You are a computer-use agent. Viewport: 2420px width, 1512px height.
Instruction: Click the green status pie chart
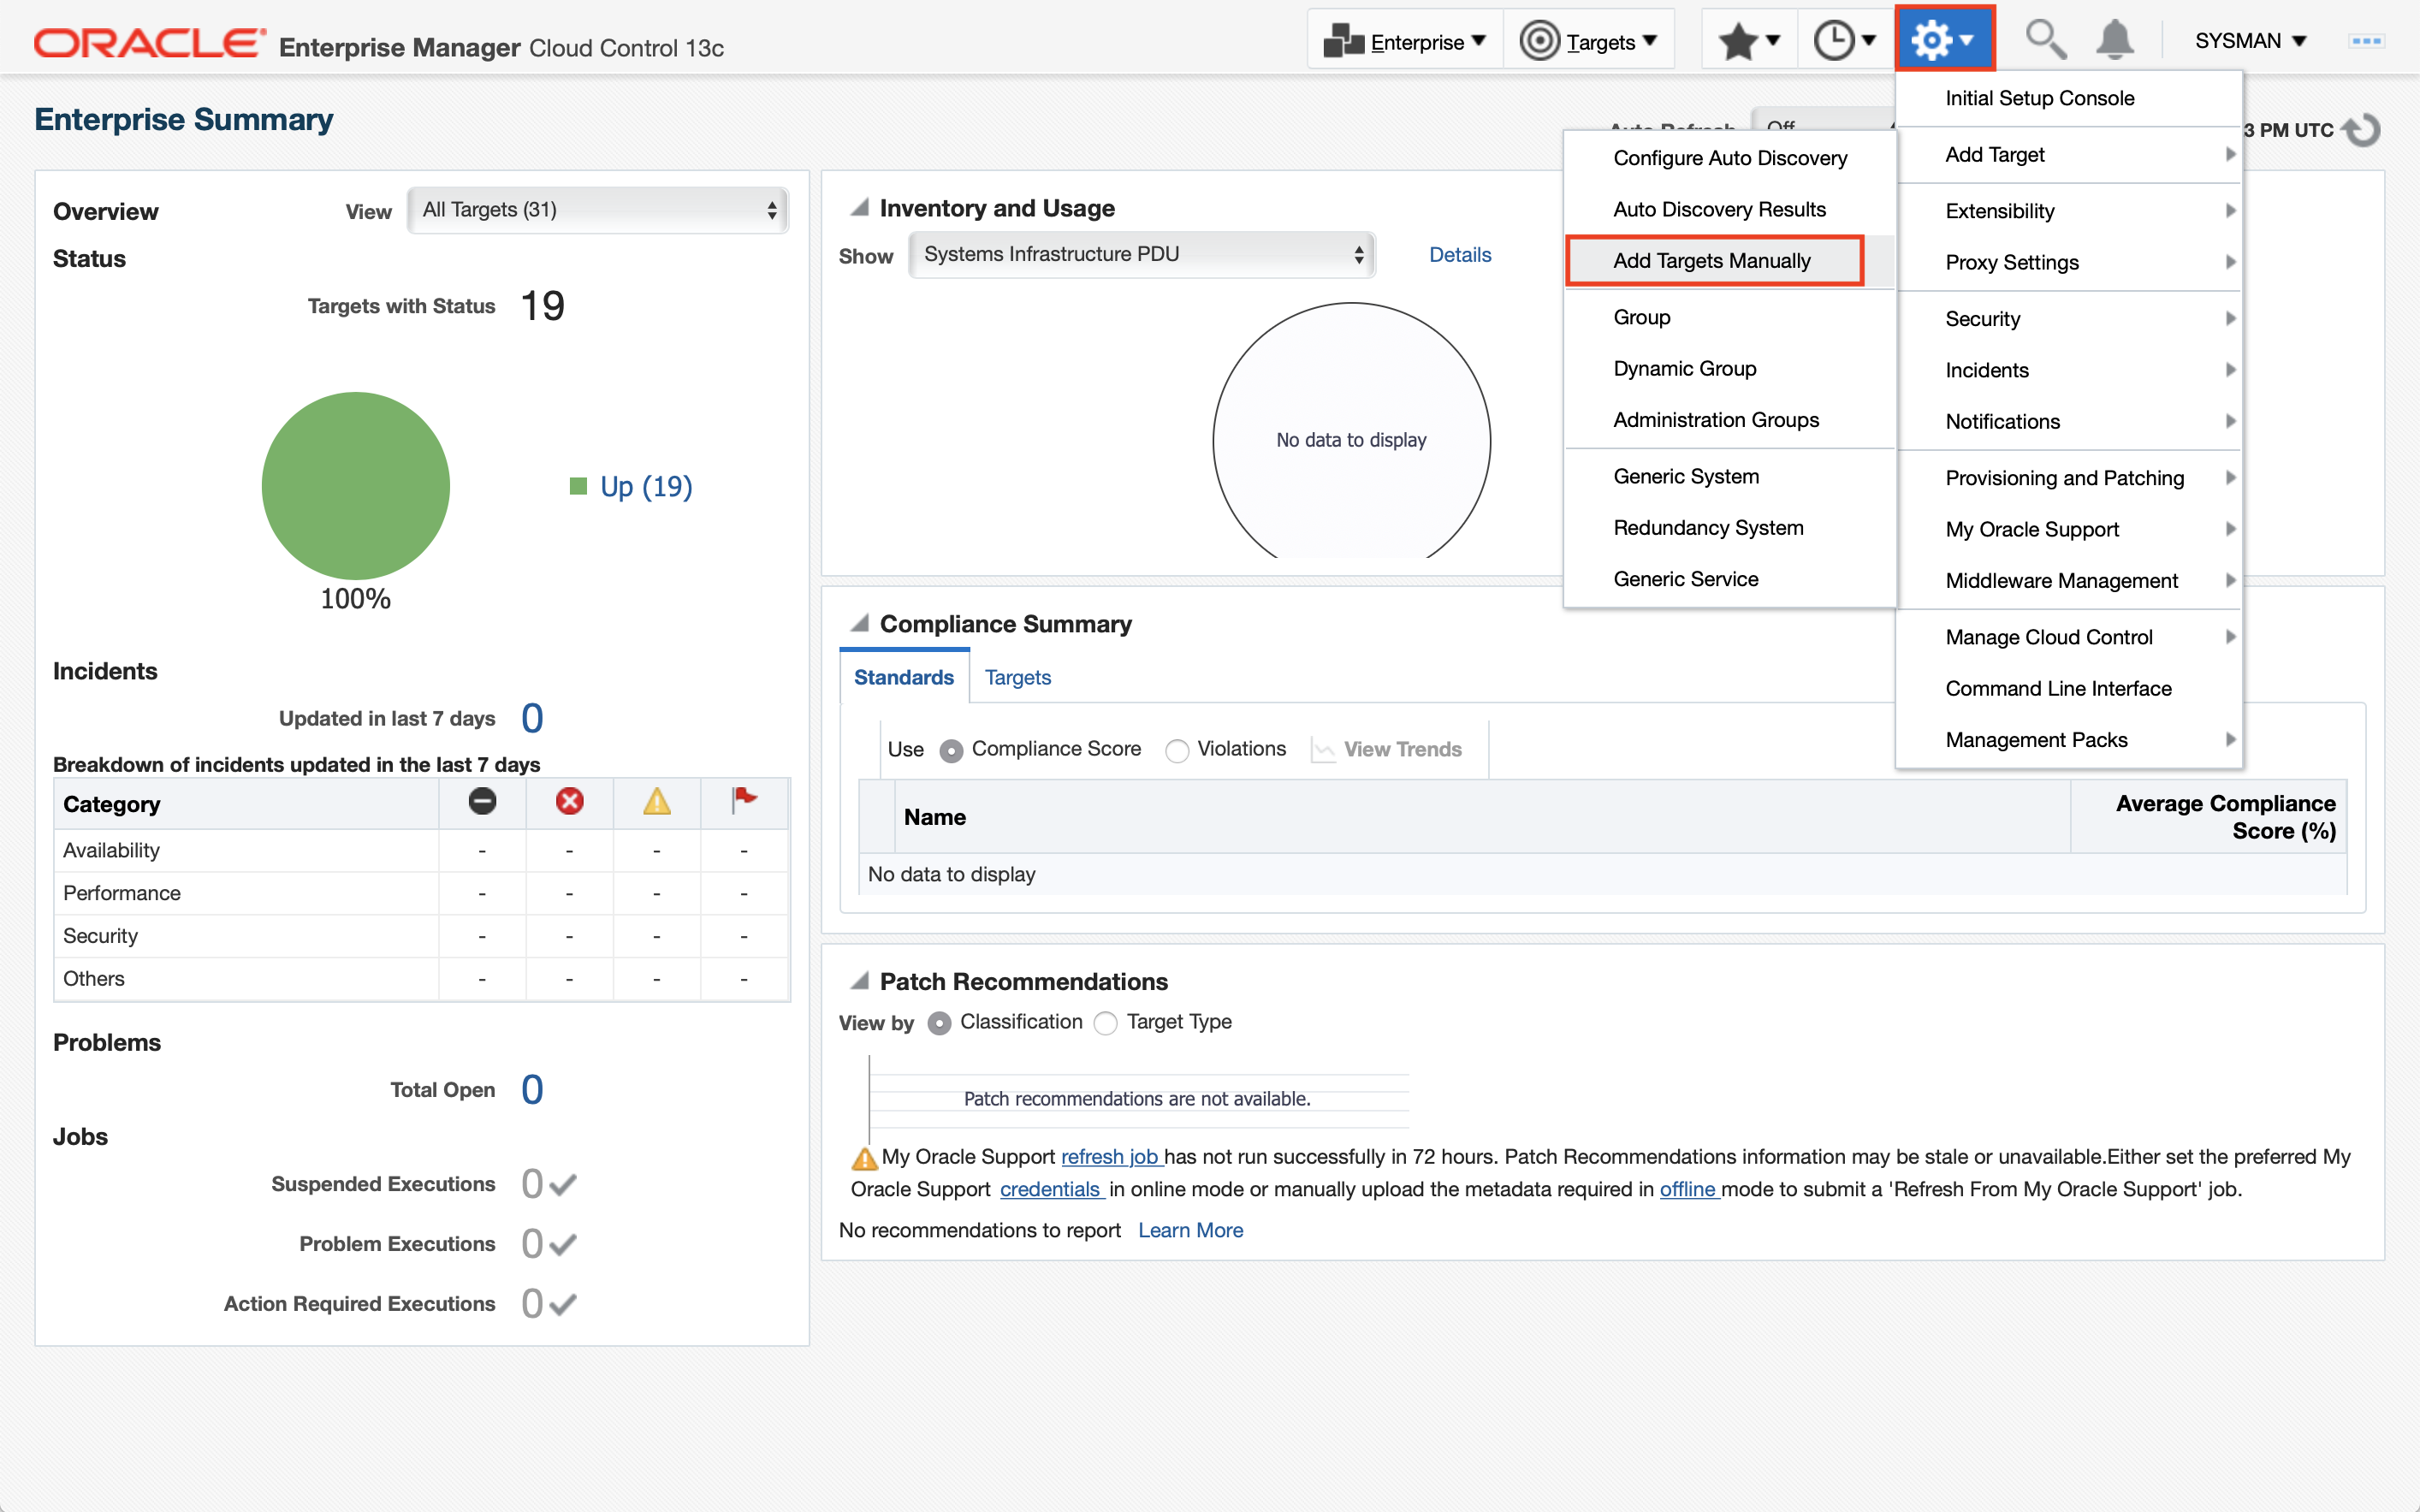pos(356,486)
